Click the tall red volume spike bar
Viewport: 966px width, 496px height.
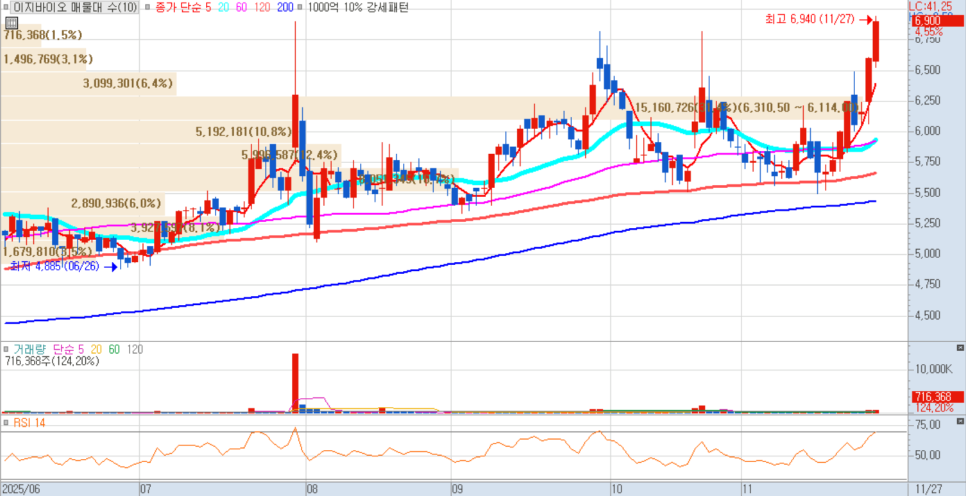click(x=295, y=382)
